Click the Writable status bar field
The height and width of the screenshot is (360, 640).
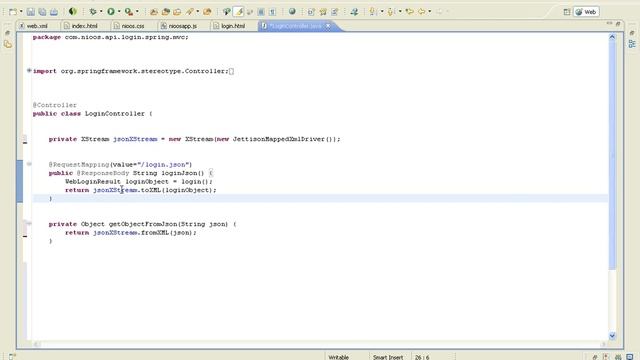tap(338, 357)
